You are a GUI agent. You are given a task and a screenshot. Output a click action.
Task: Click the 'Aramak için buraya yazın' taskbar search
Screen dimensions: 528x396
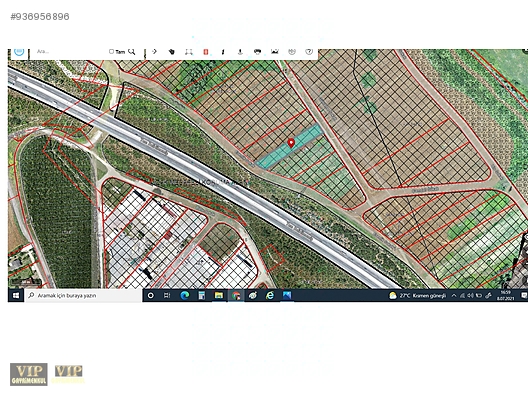click(x=83, y=295)
